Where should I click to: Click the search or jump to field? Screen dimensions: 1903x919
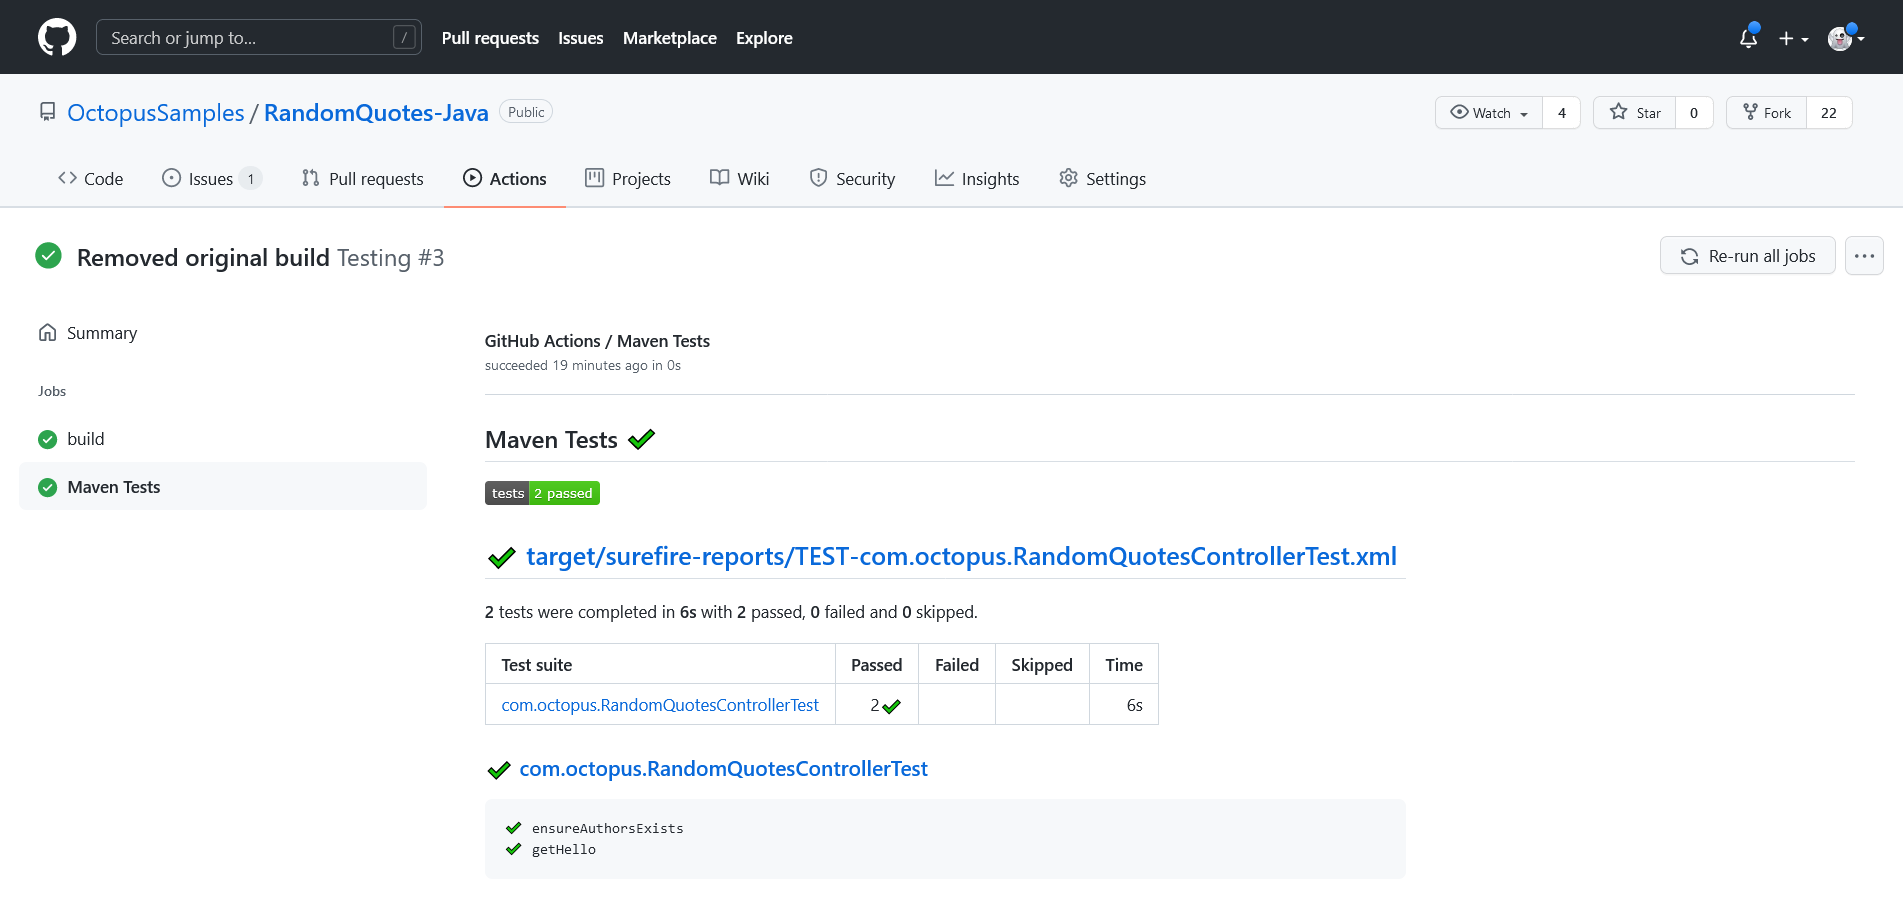258,37
